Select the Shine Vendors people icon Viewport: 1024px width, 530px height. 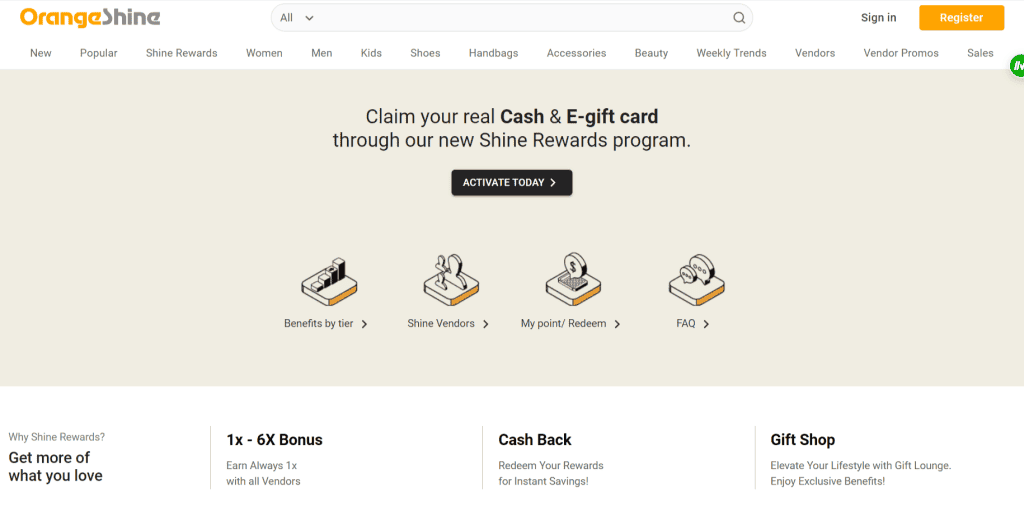coord(451,280)
